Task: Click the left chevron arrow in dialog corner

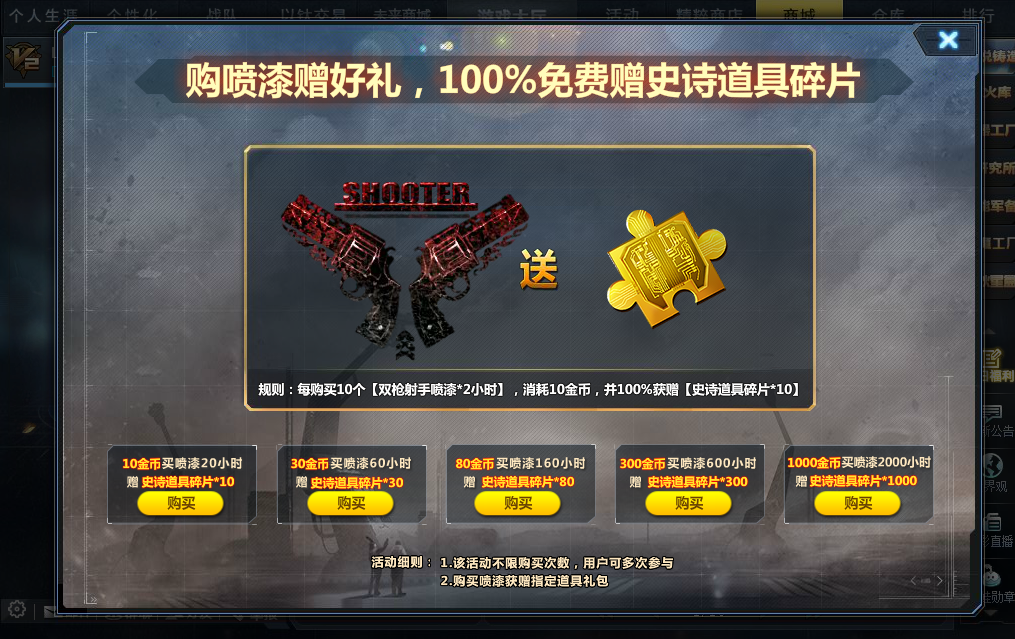Action: click(x=913, y=581)
